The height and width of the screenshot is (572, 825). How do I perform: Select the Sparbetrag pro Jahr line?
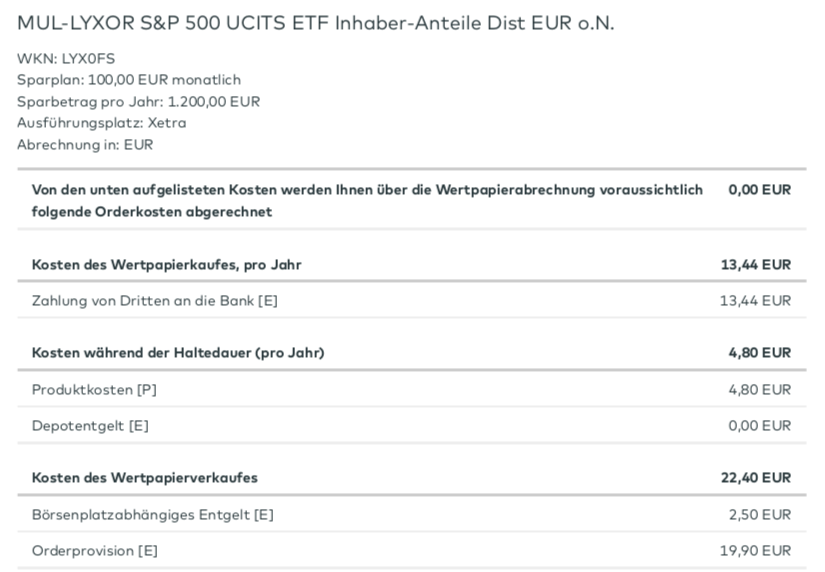coord(138,101)
